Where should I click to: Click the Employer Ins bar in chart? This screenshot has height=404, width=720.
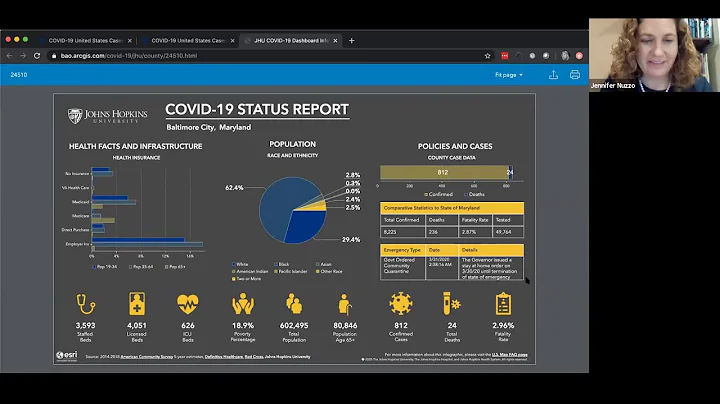[147, 244]
